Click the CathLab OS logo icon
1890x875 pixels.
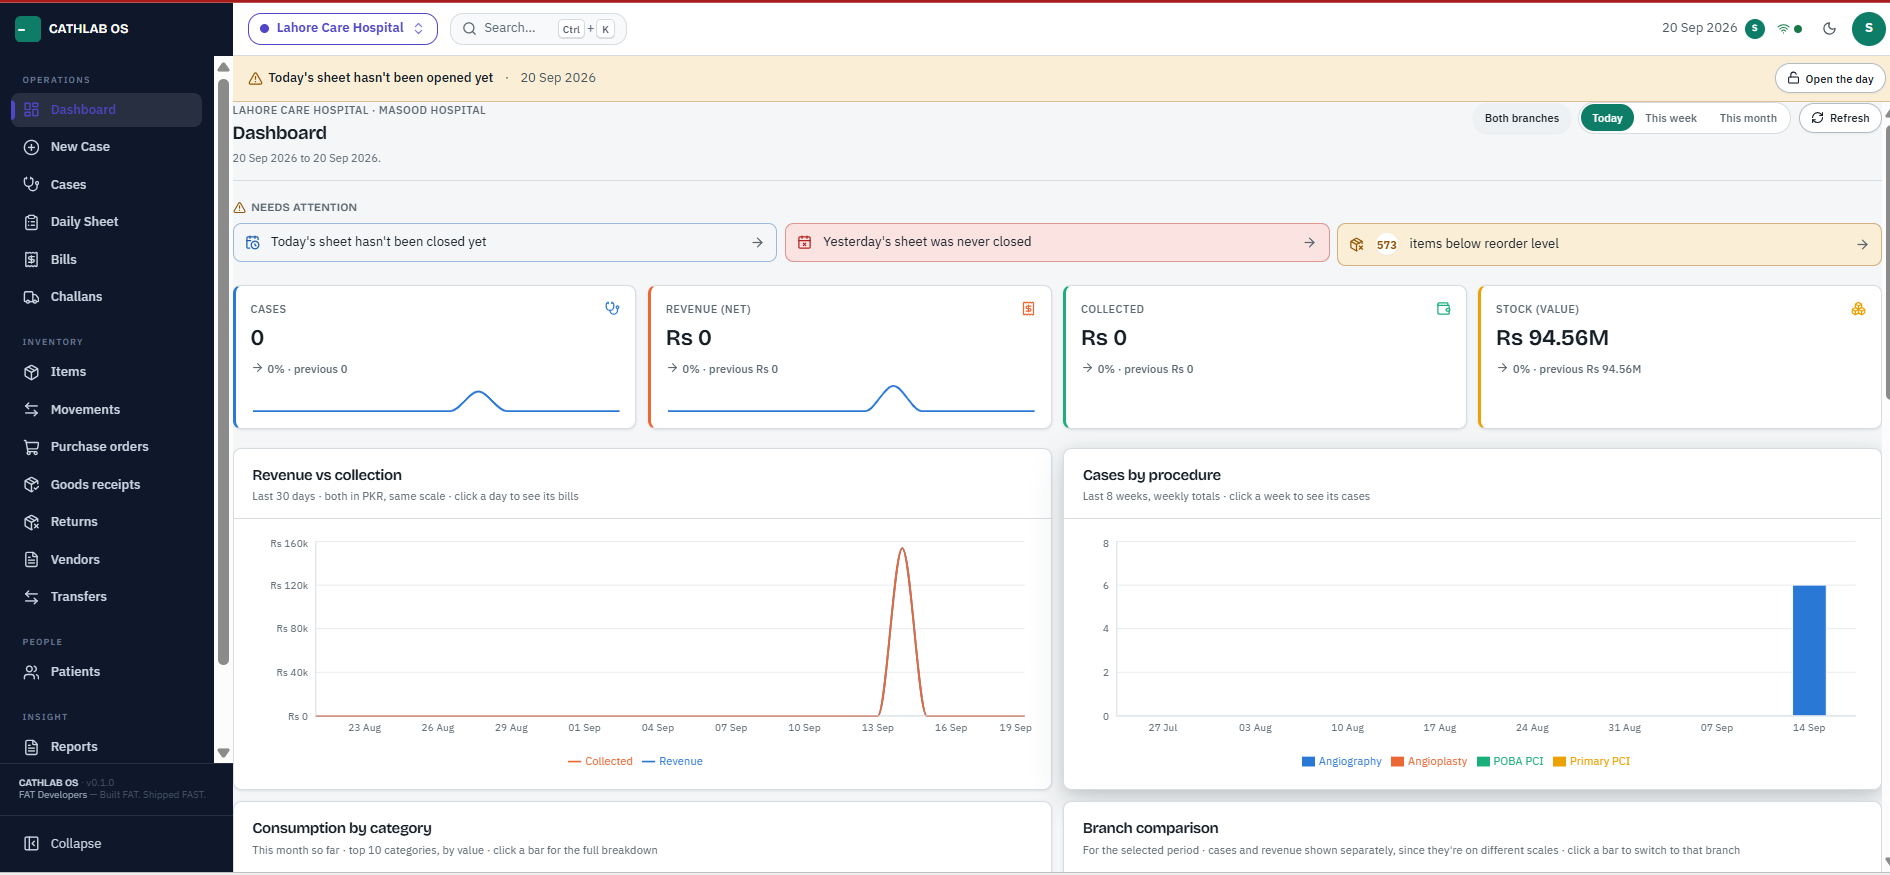[28, 29]
